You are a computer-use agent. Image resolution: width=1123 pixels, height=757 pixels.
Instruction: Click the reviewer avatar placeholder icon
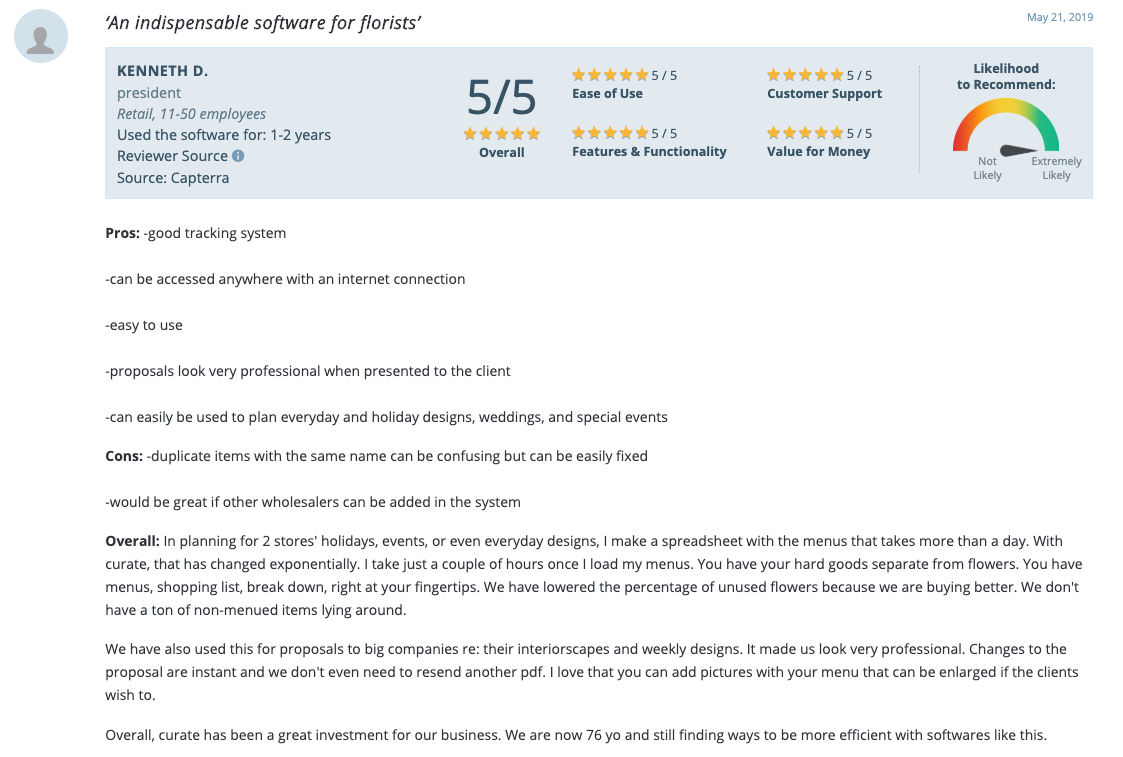pos(41,37)
